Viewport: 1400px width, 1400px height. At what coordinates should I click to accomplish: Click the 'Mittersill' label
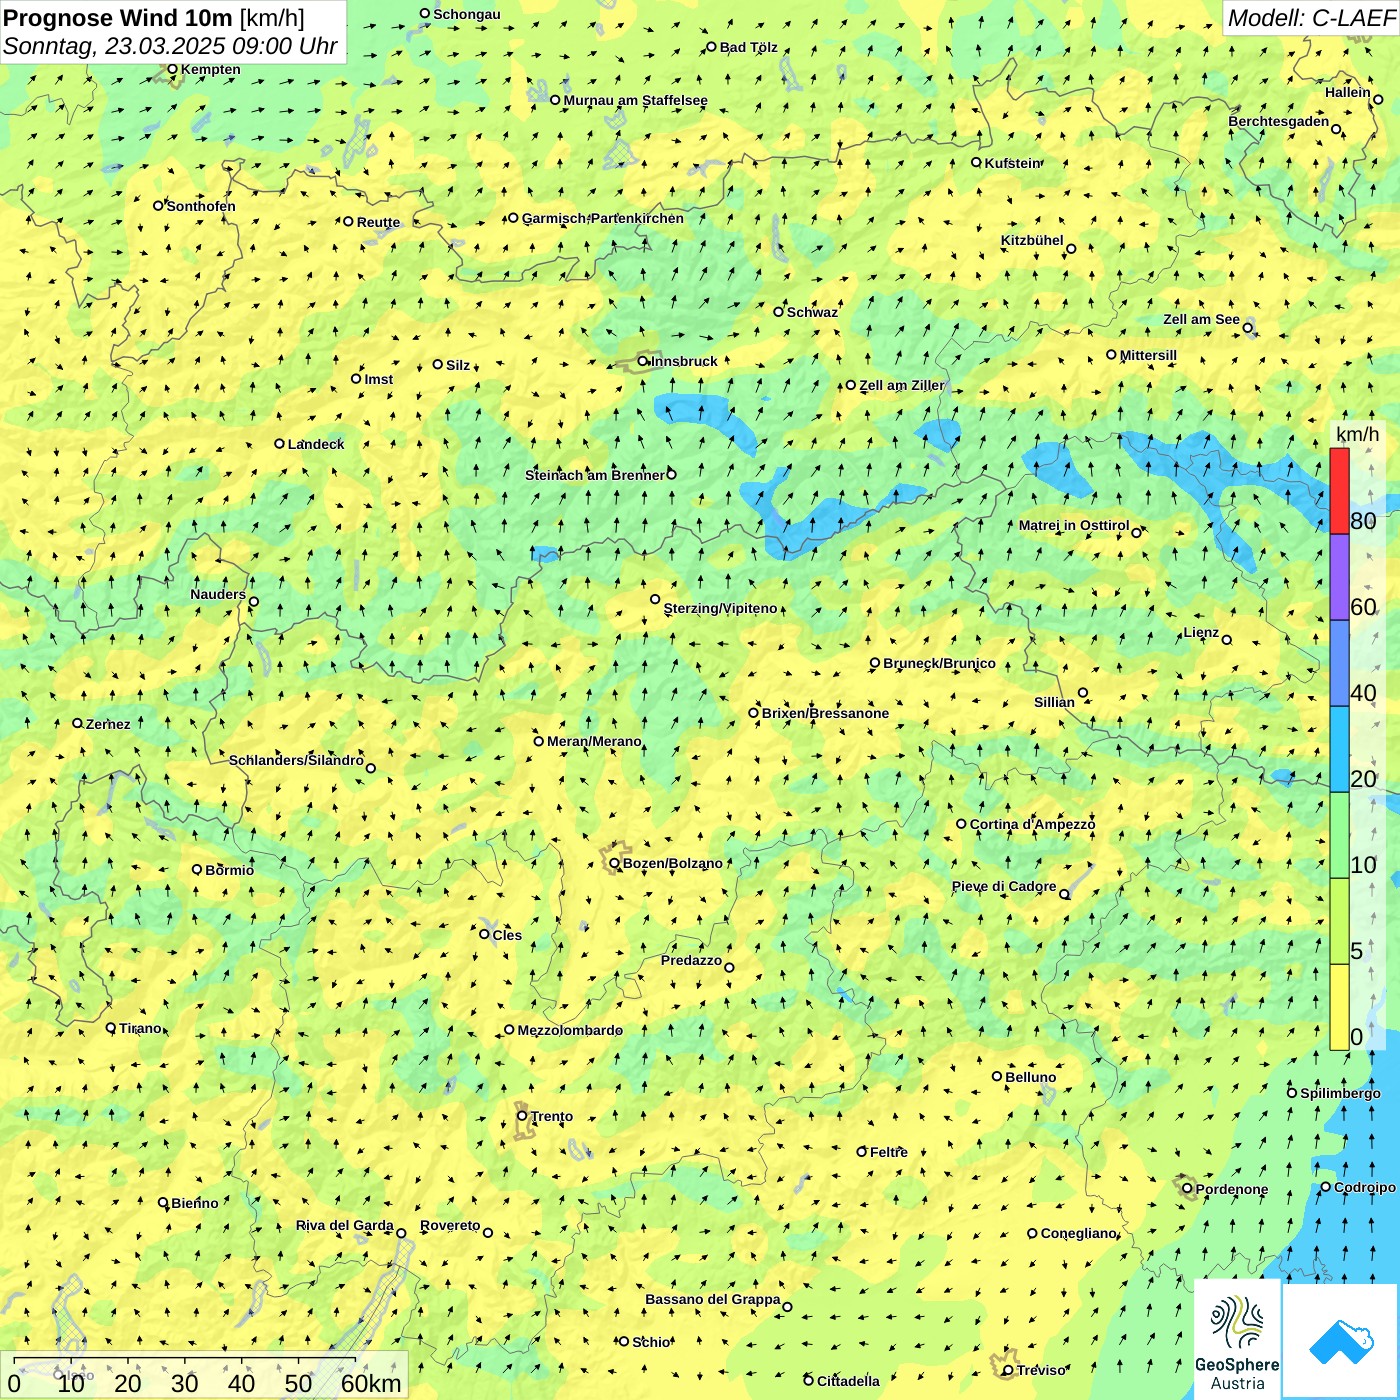coord(1148,355)
